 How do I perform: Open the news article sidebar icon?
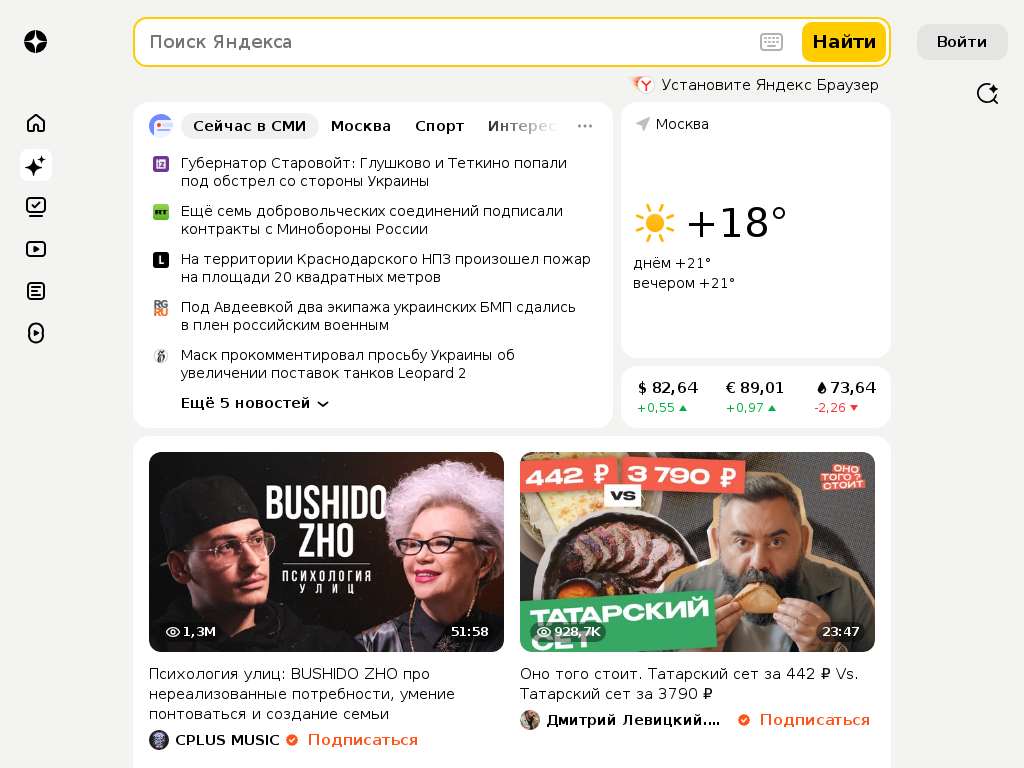pyautogui.click(x=36, y=291)
